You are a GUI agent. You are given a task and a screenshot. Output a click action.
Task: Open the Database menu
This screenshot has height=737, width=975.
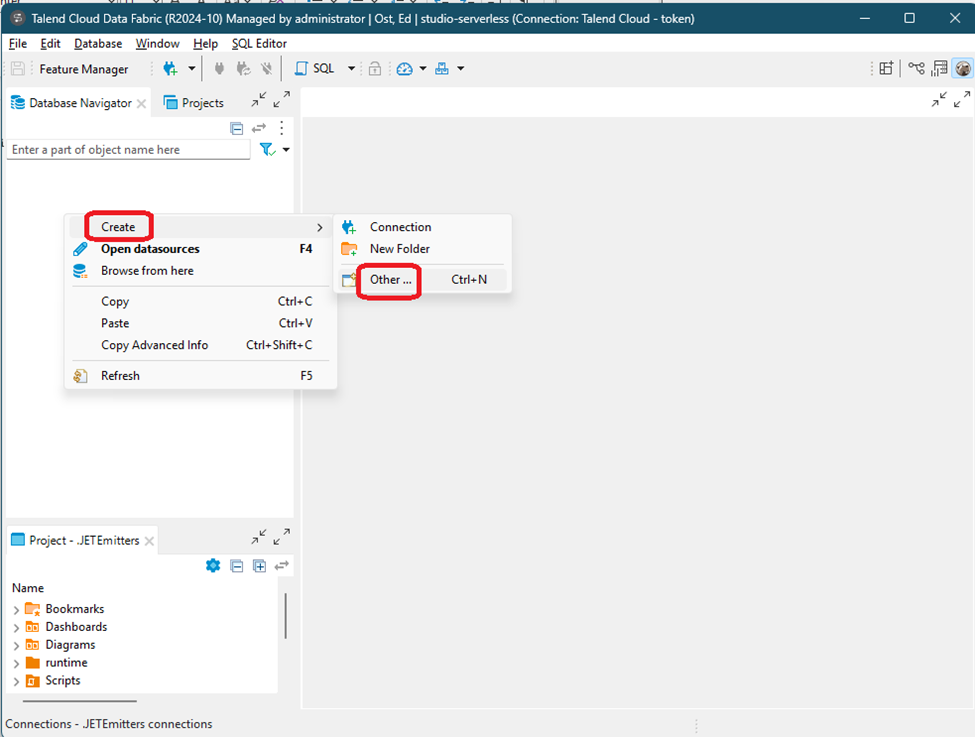tap(98, 44)
